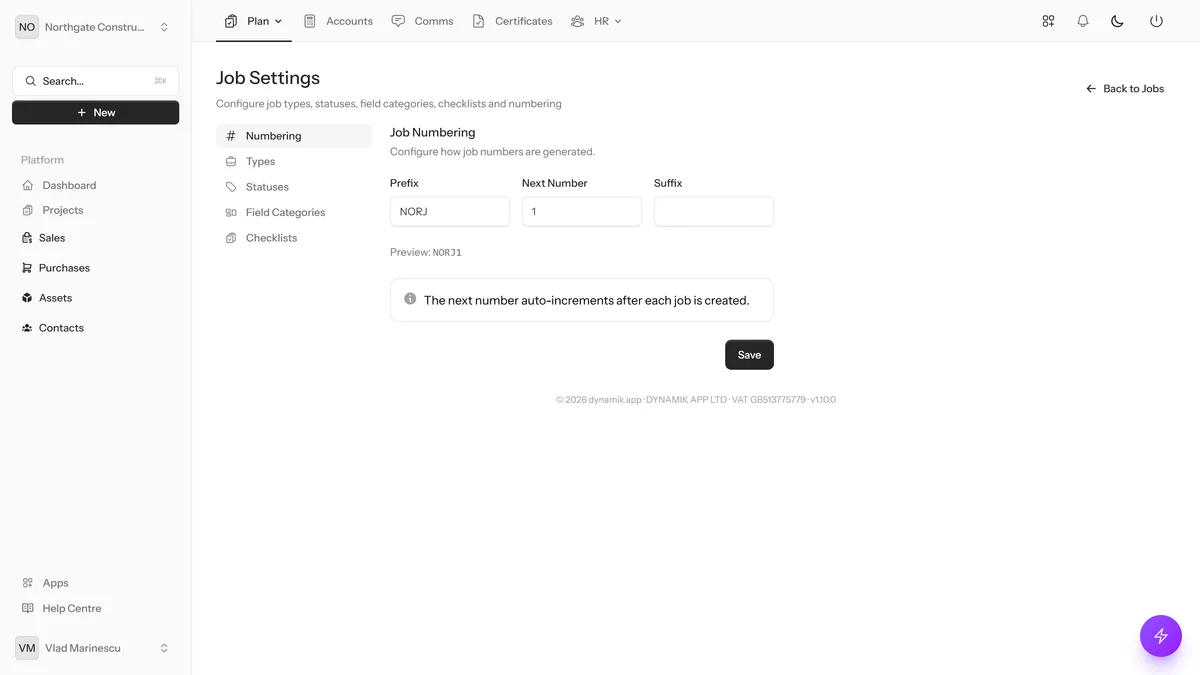Open the apps grid icon in top bar
This screenshot has height=675, width=1200.
[1048, 21]
